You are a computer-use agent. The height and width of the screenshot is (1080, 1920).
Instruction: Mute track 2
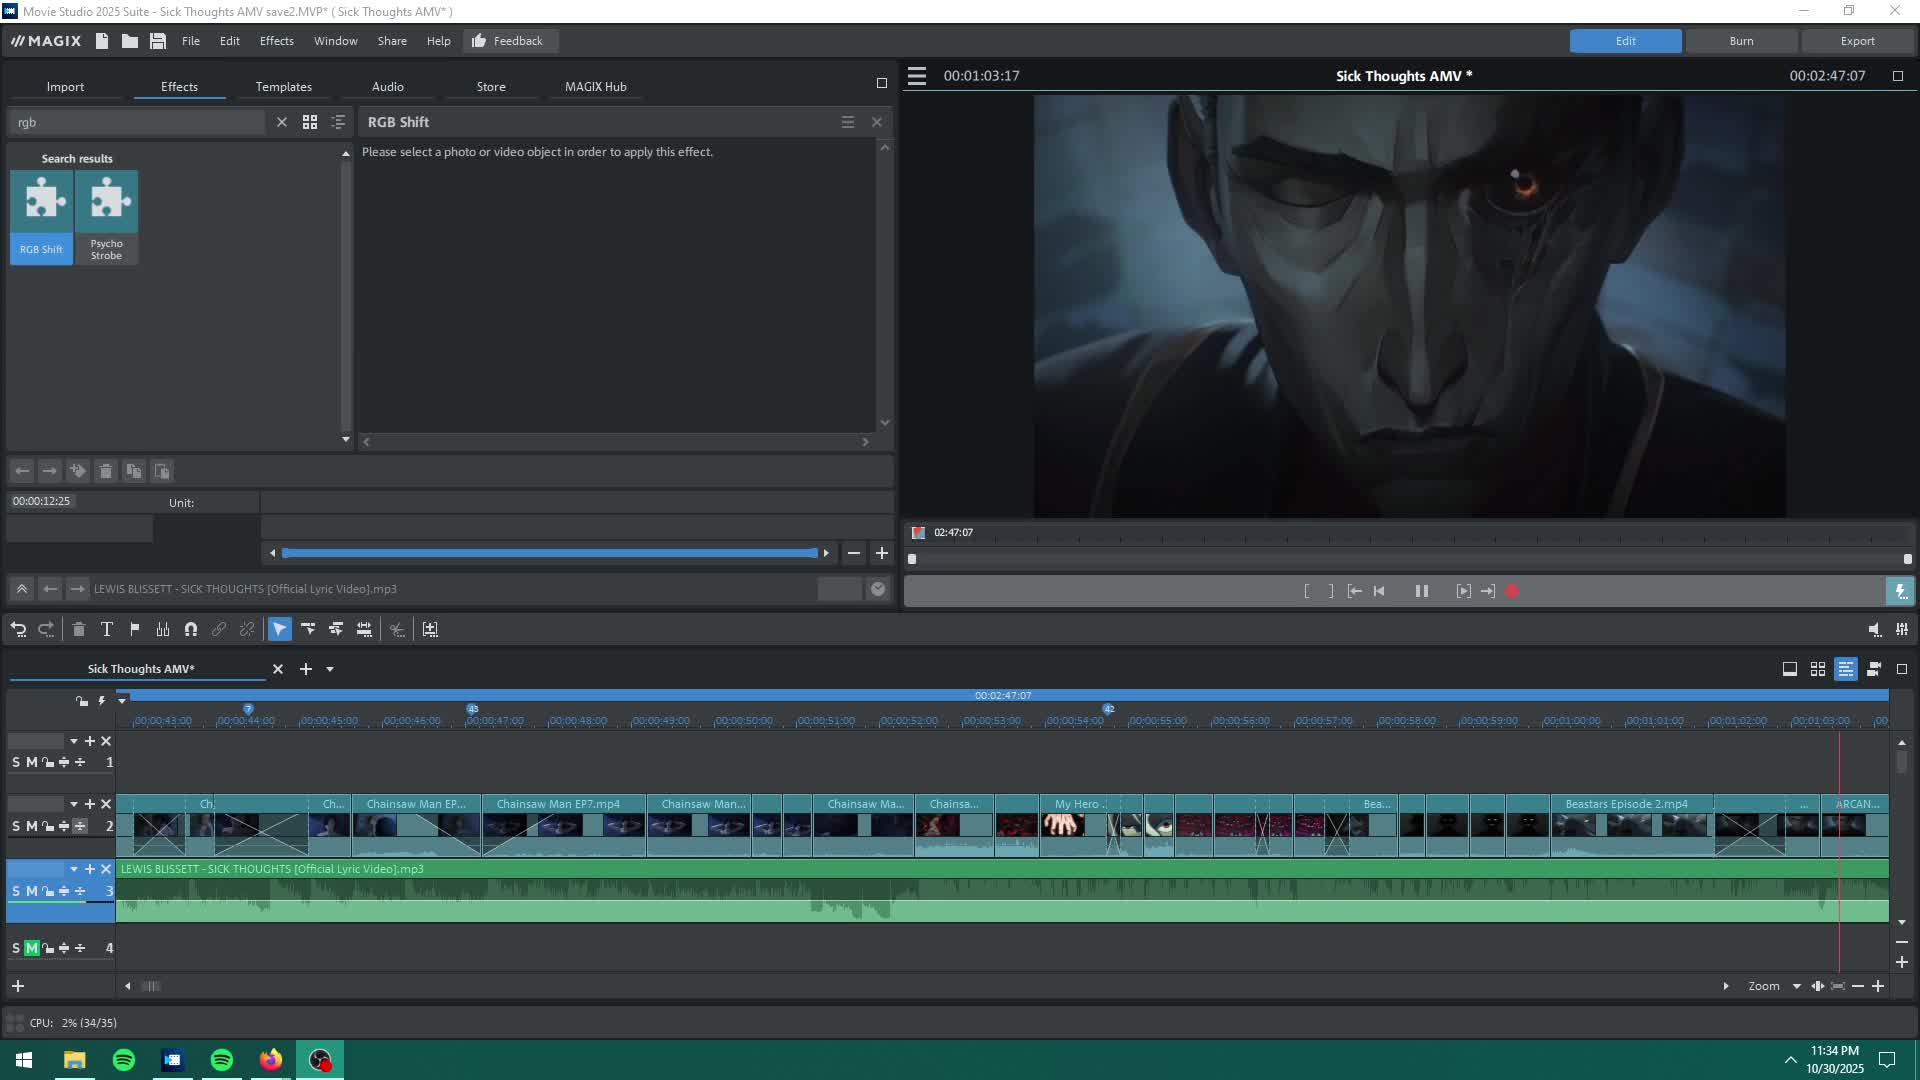pyautogui.click(x=32, y=826)
